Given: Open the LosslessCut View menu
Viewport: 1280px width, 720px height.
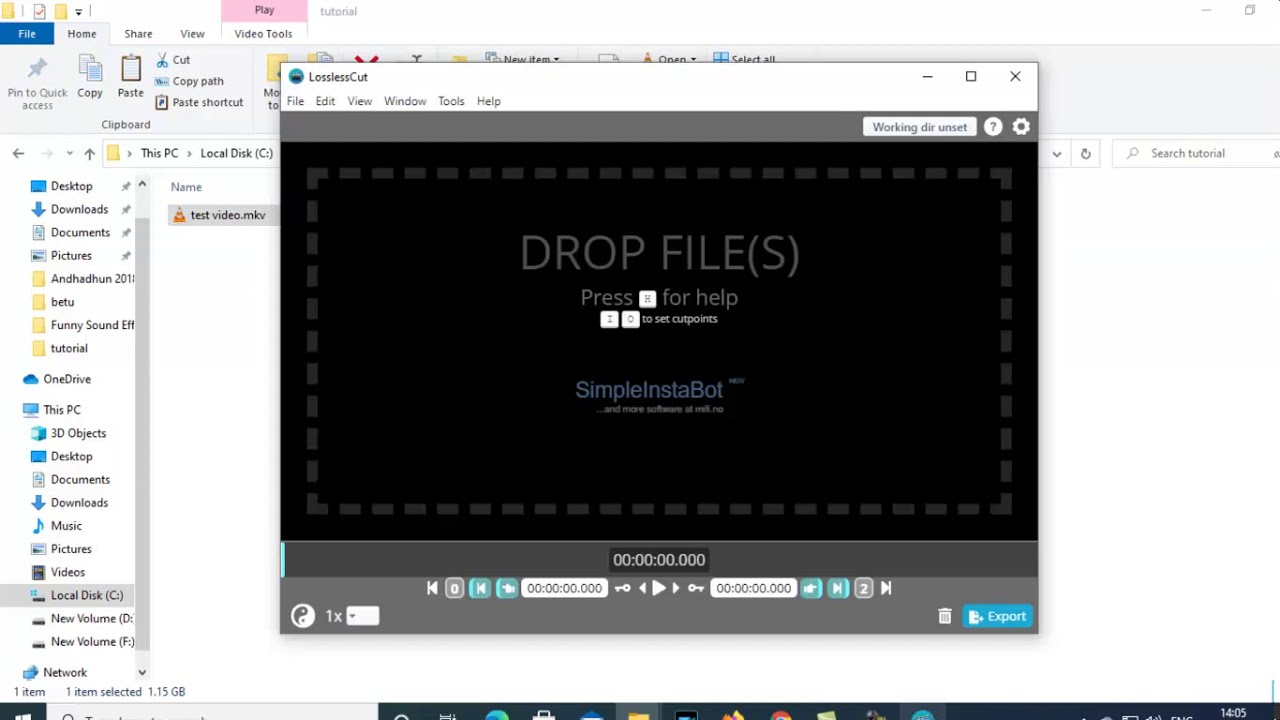Looking at the screenshot, I should tap(359, 101).
